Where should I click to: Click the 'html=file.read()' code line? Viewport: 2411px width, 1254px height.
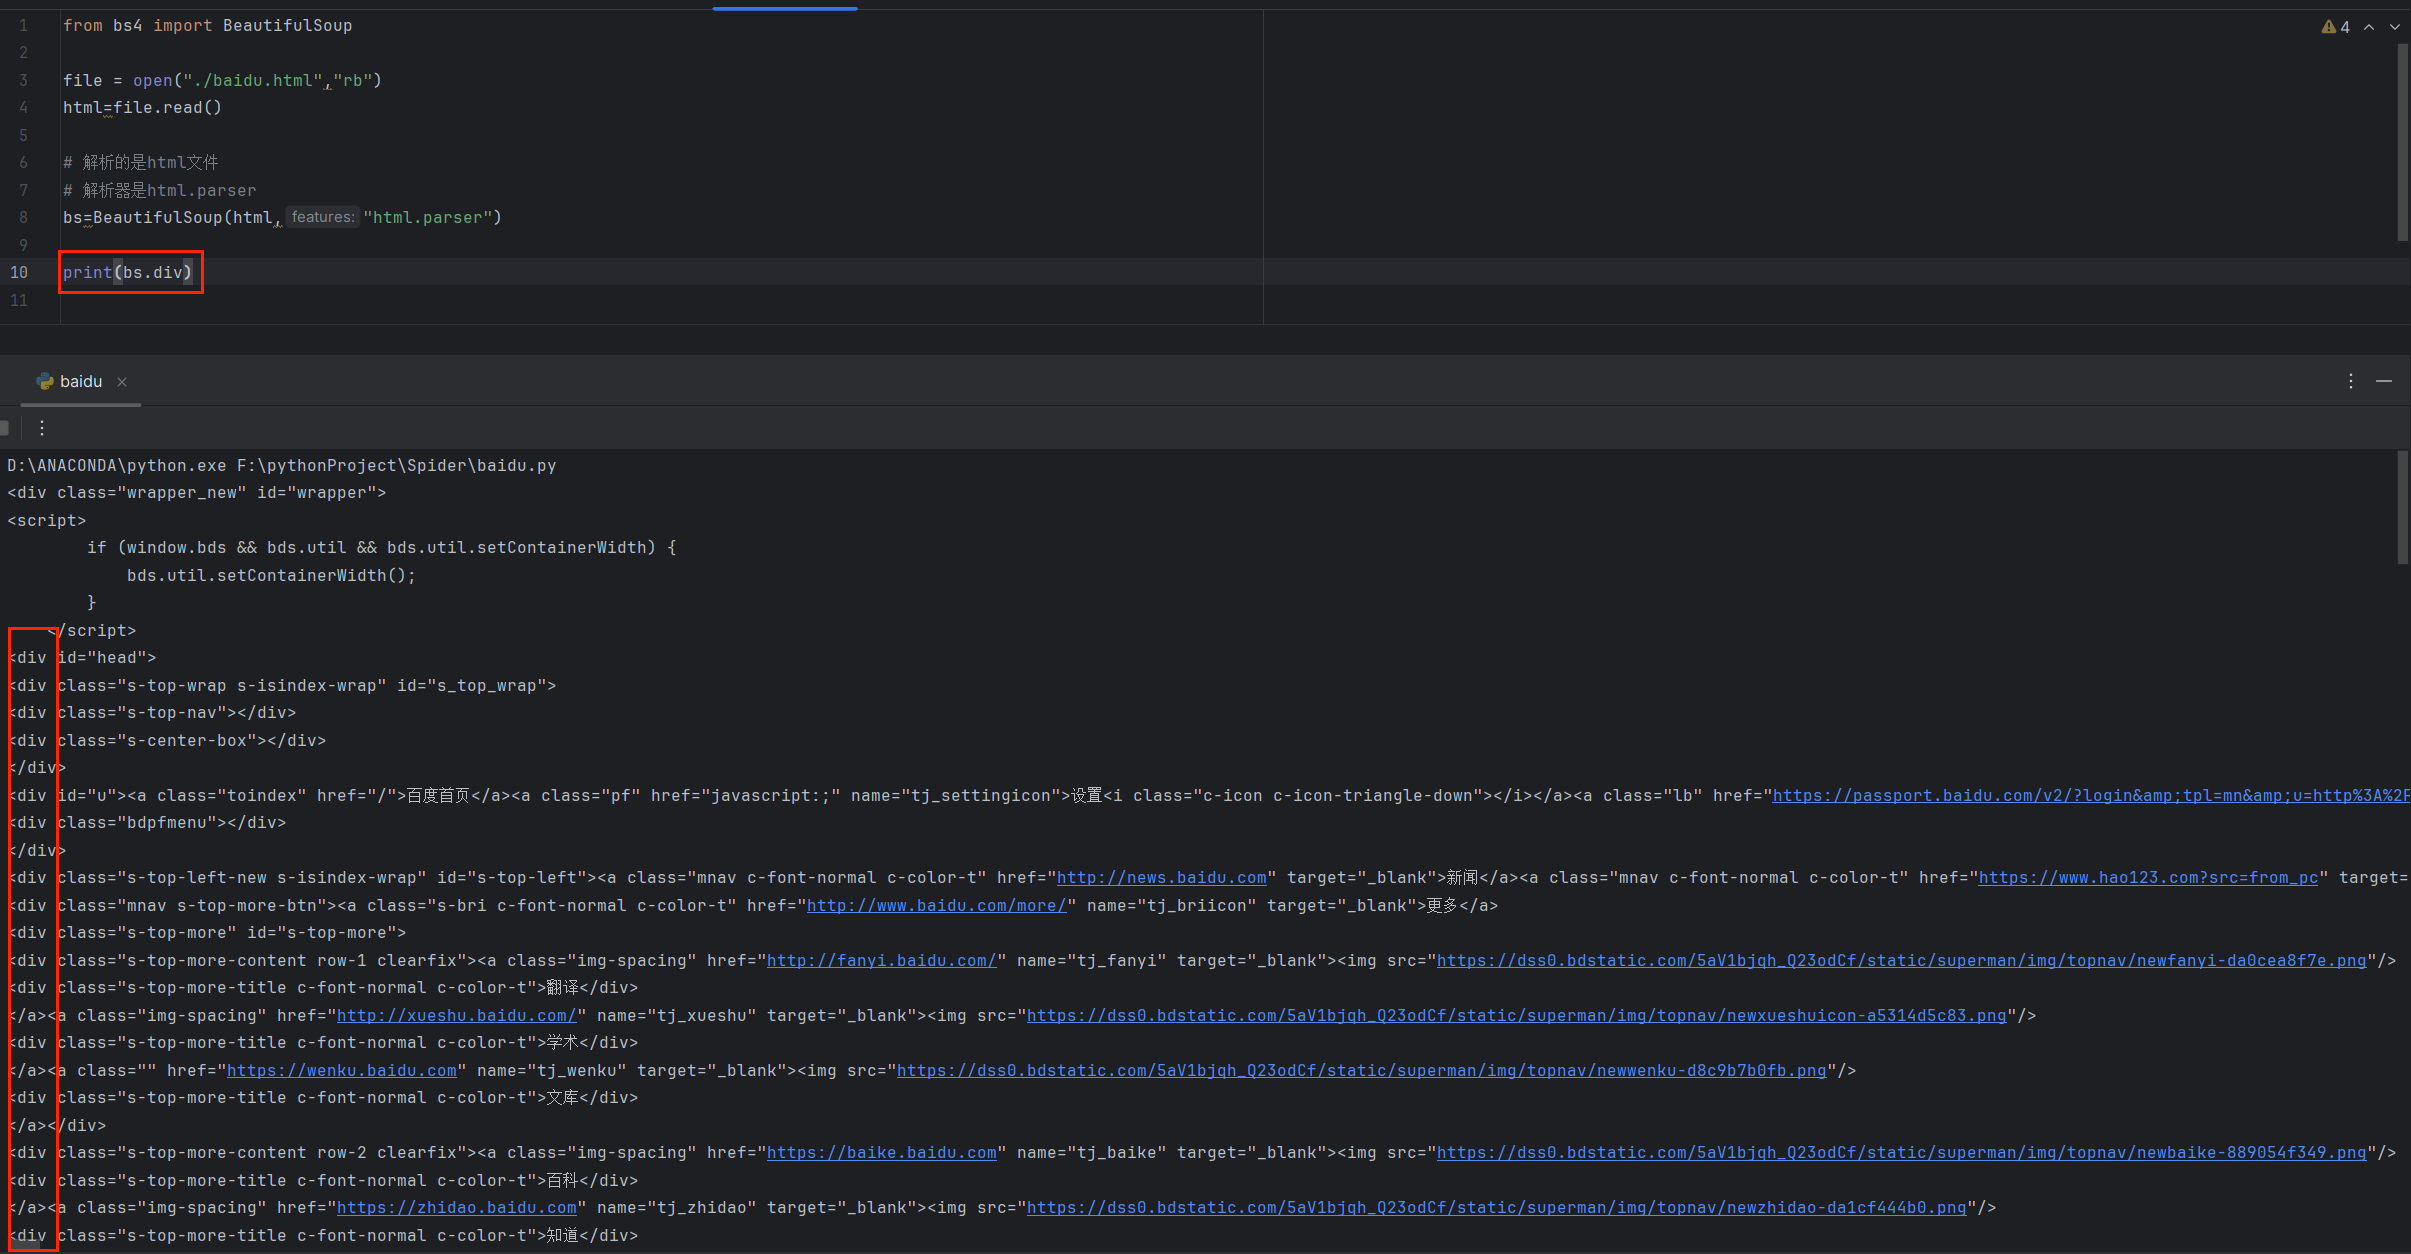point(142,108)
